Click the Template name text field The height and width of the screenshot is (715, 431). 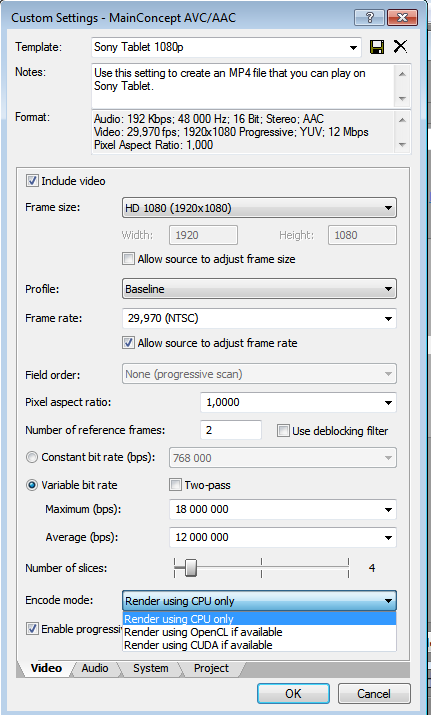click(219, 47)
